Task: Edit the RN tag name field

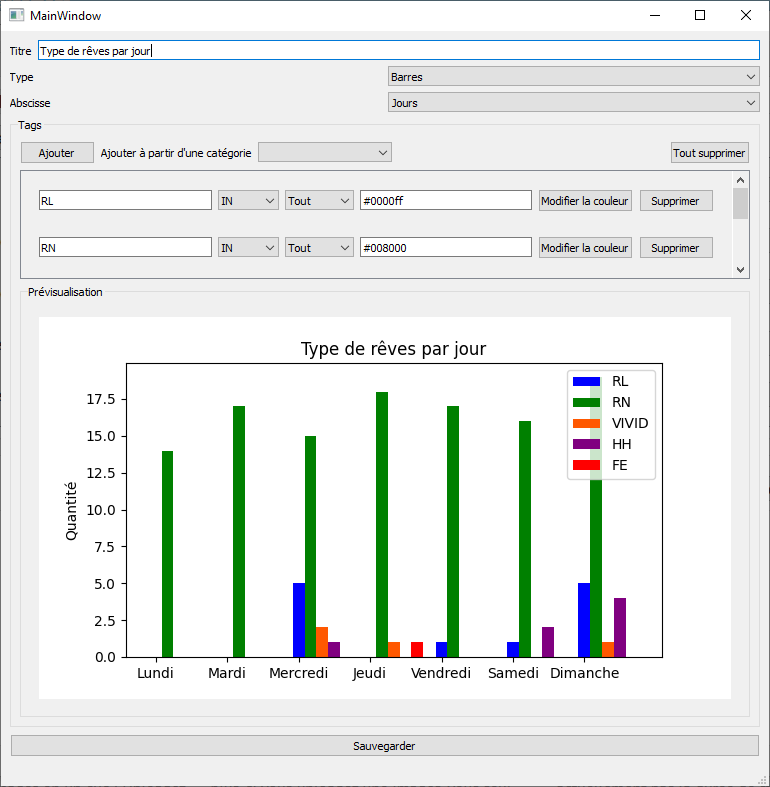Action: [125, 248]
